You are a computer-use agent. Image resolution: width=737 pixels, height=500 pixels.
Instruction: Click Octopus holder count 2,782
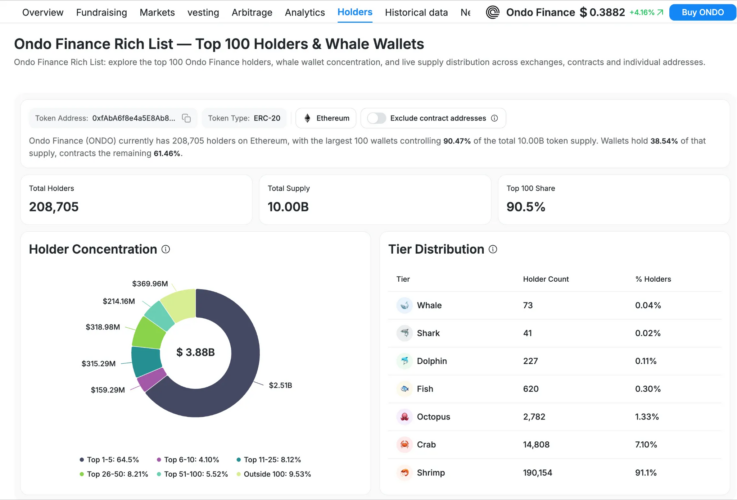[x=534, y=417]
